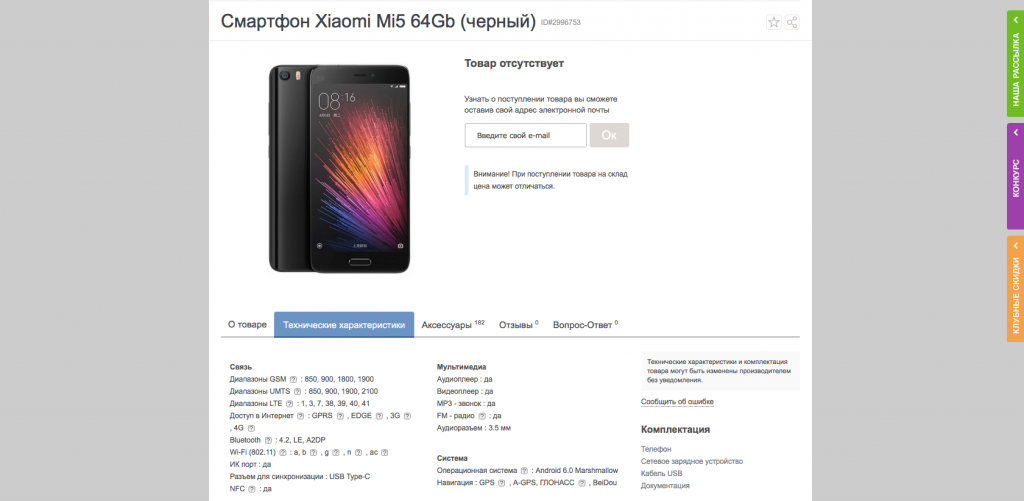The image size is (1024, 501).
Task: Click the share icon beside the title
Action: coord(792,23)
